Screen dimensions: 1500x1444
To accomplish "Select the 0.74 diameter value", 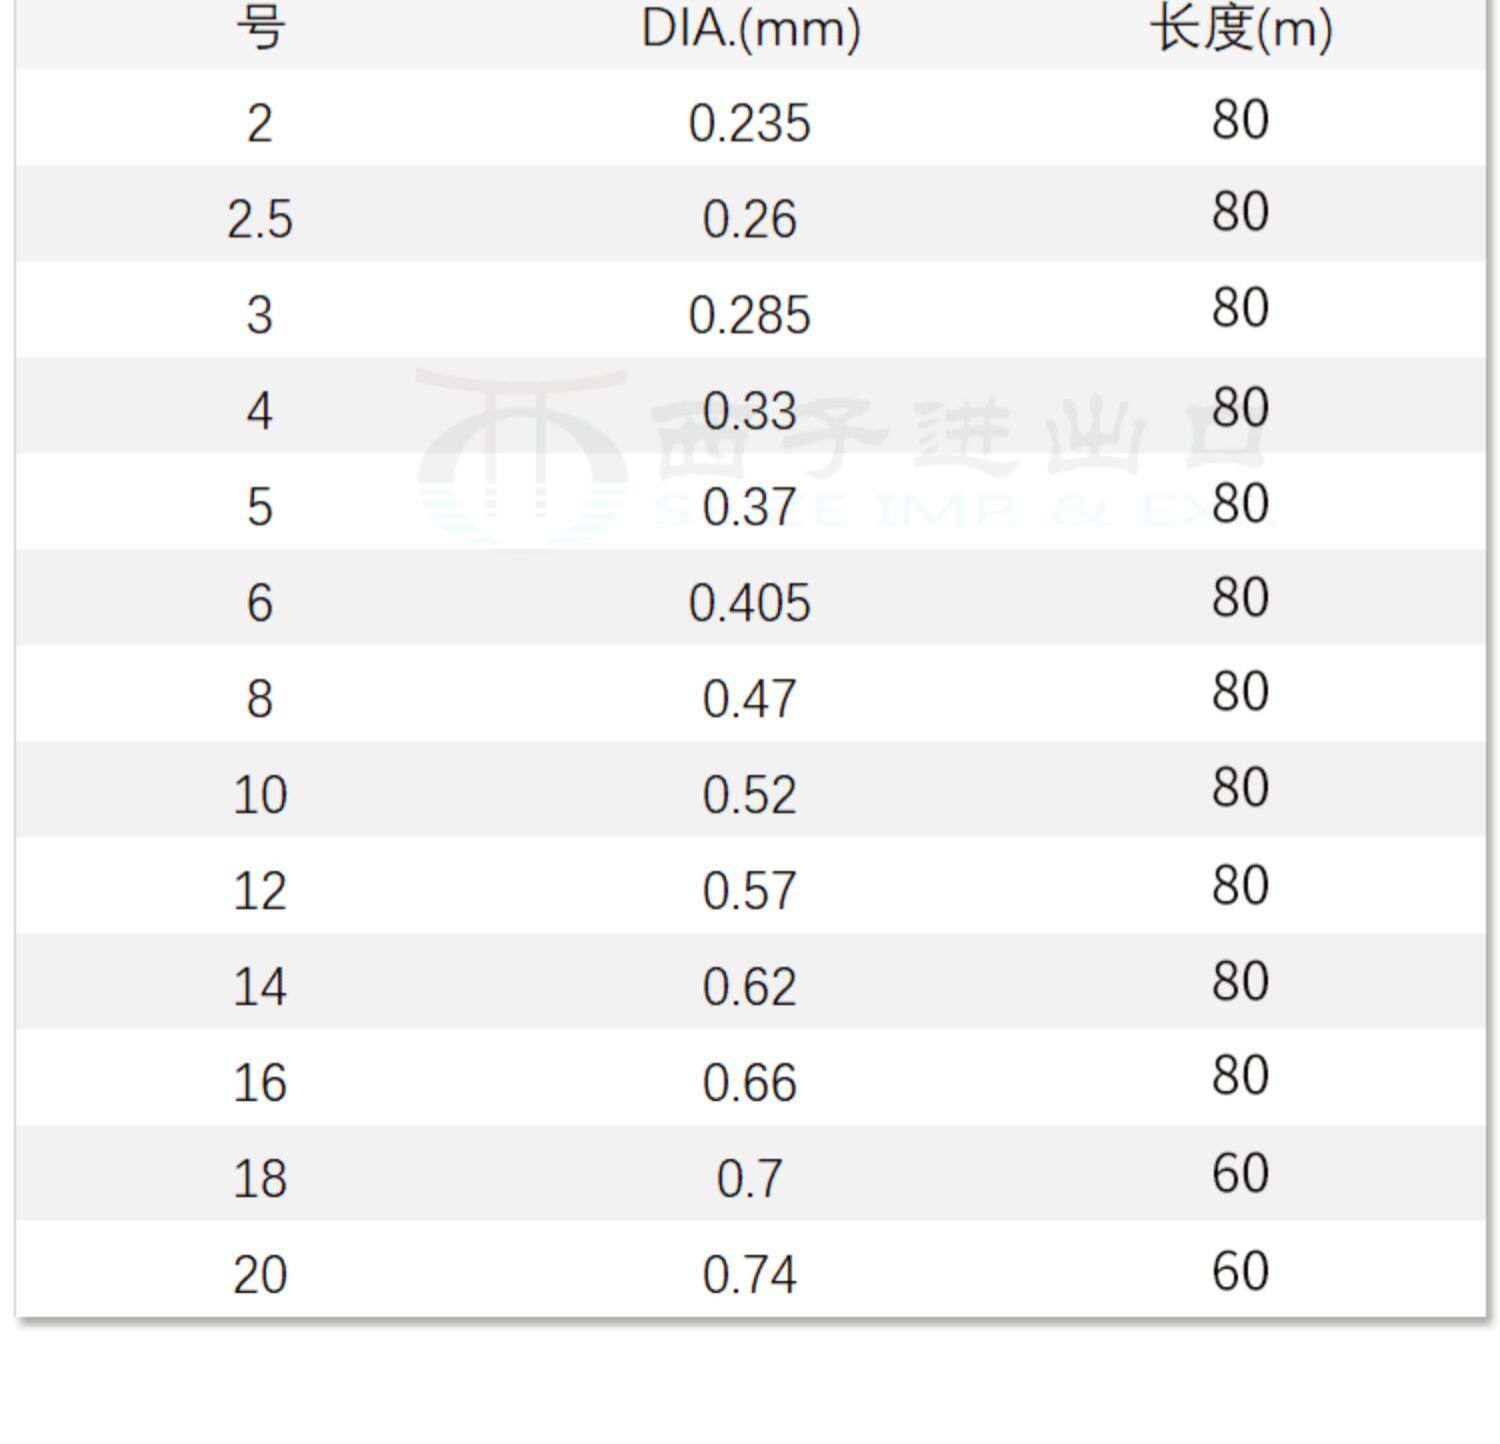I will click(750, 1275).
